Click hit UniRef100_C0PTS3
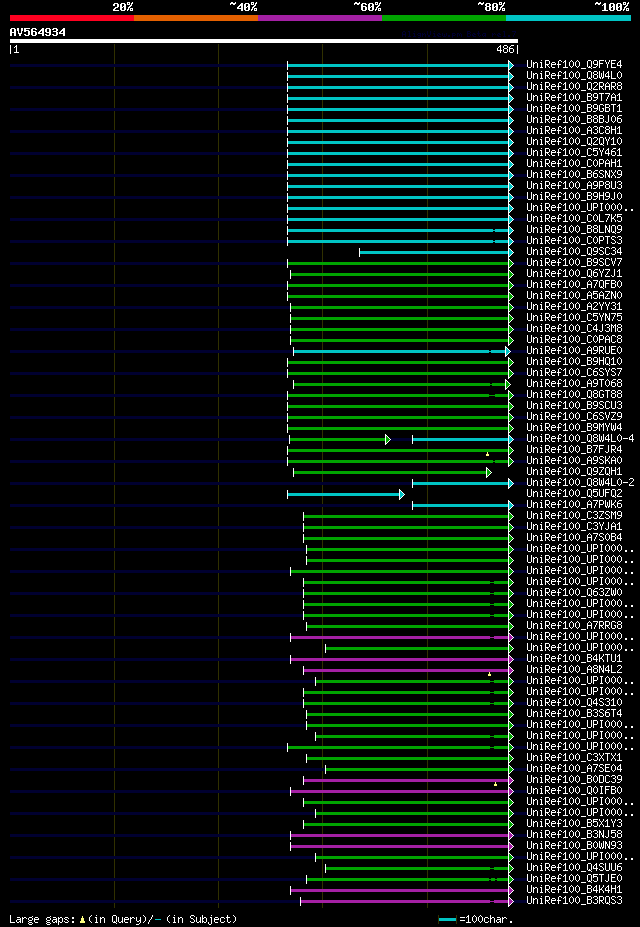 tap(574, 241)
